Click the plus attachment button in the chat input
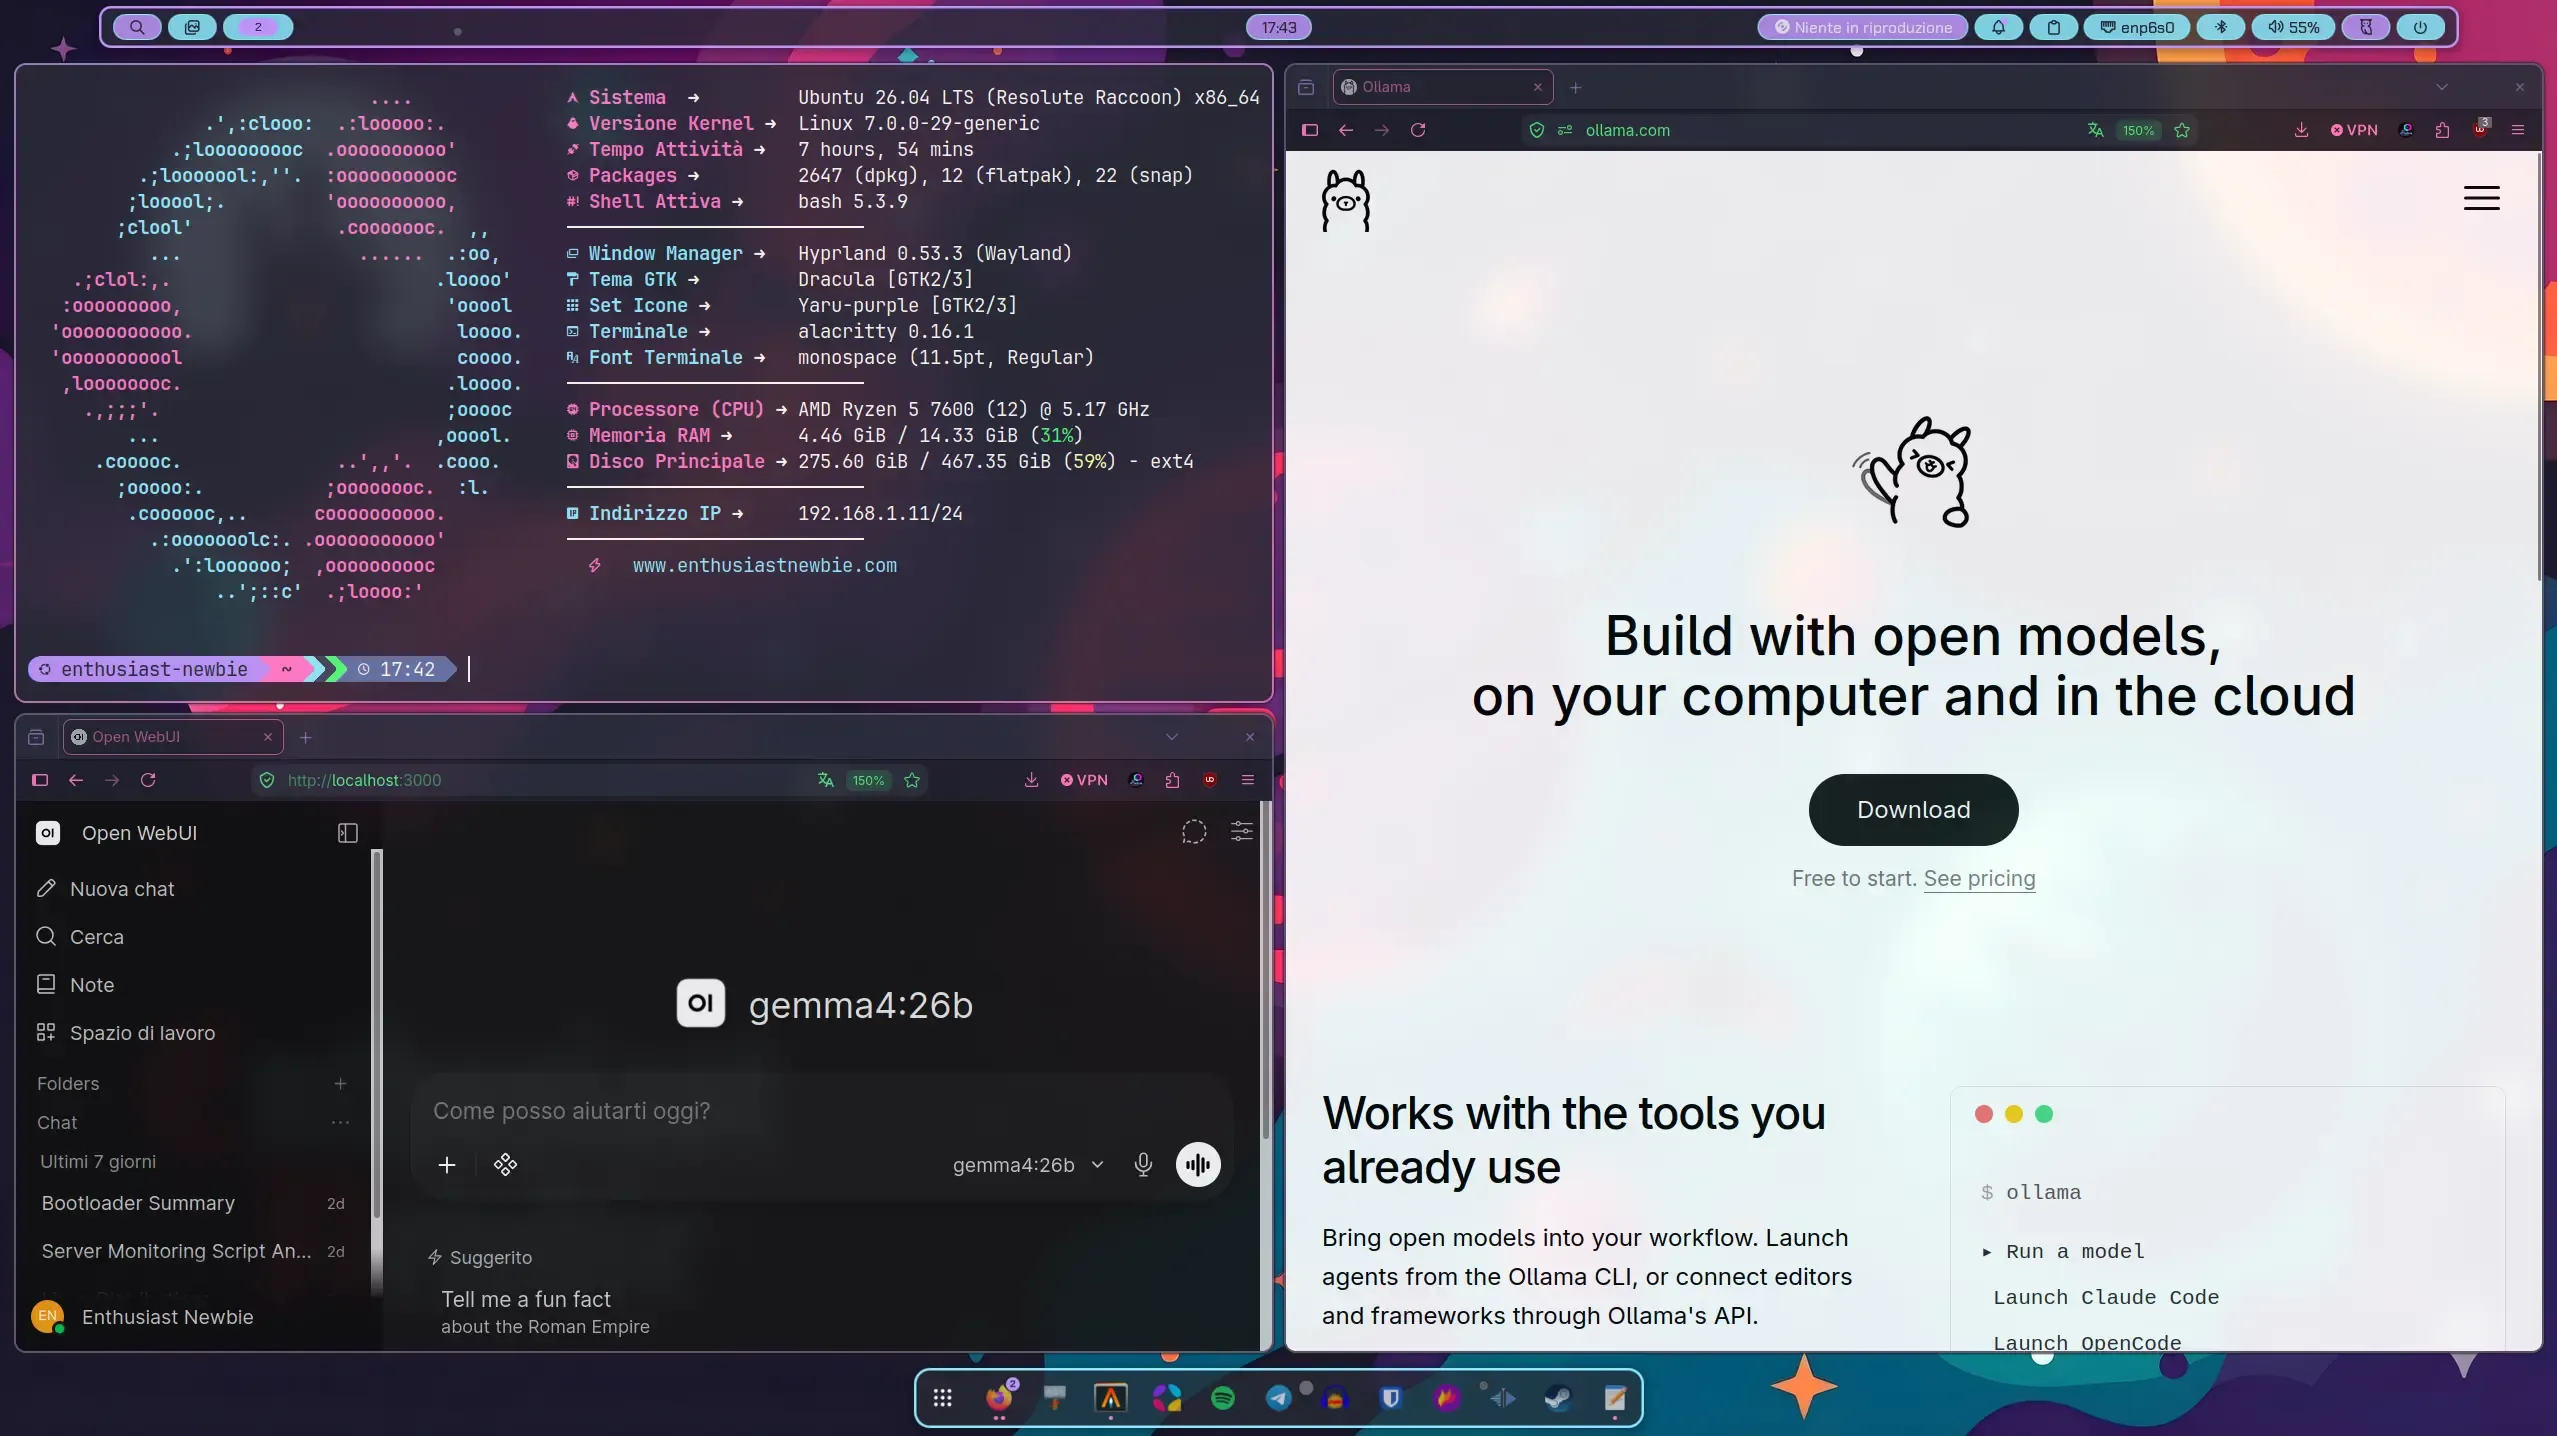 pyautogui.click(x=447, y=1165)
